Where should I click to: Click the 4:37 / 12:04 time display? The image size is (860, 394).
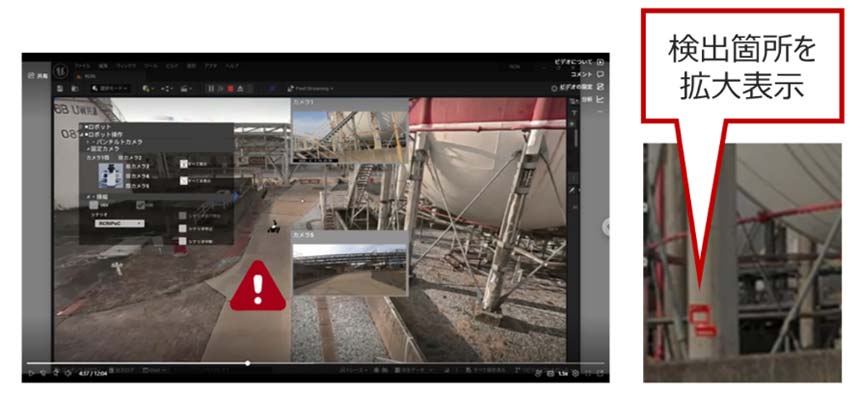(93, 373)
